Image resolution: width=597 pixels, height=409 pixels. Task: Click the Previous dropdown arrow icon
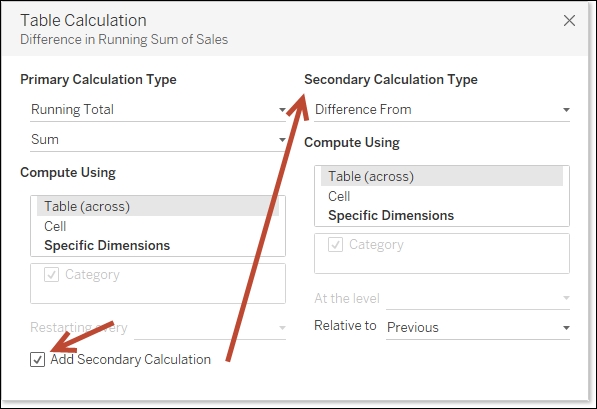566,328
